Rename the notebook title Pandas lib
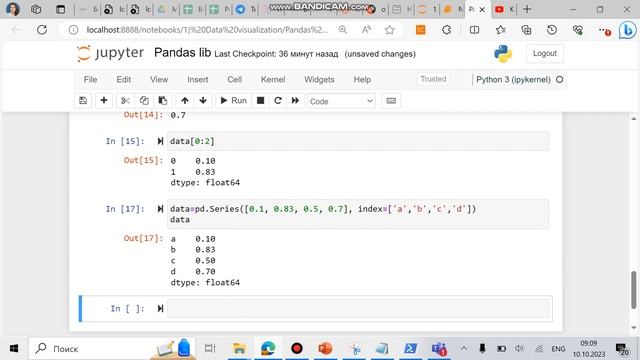 182,53
